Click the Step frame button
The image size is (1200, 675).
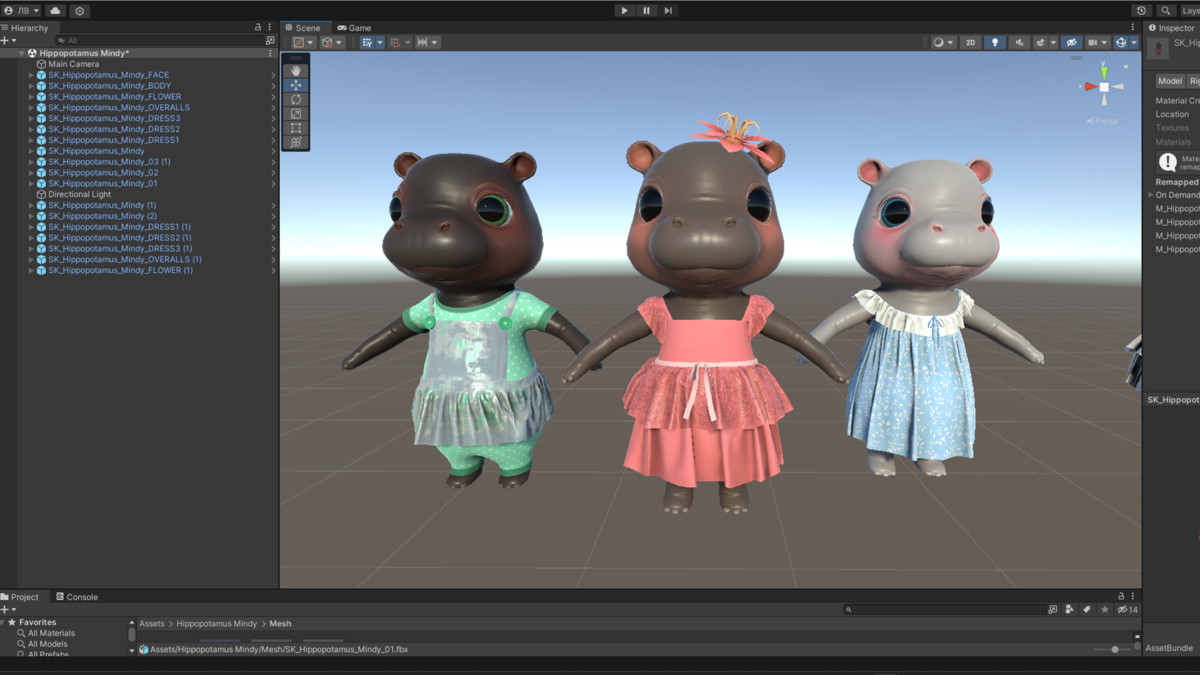pos(668,11)
